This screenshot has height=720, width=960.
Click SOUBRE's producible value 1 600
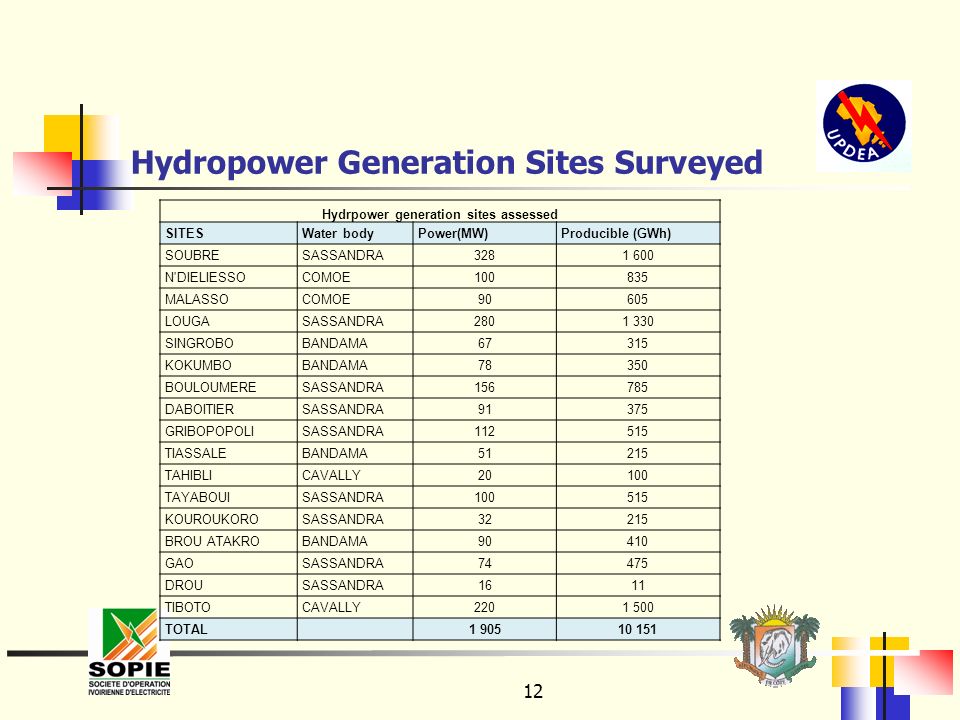638,255
